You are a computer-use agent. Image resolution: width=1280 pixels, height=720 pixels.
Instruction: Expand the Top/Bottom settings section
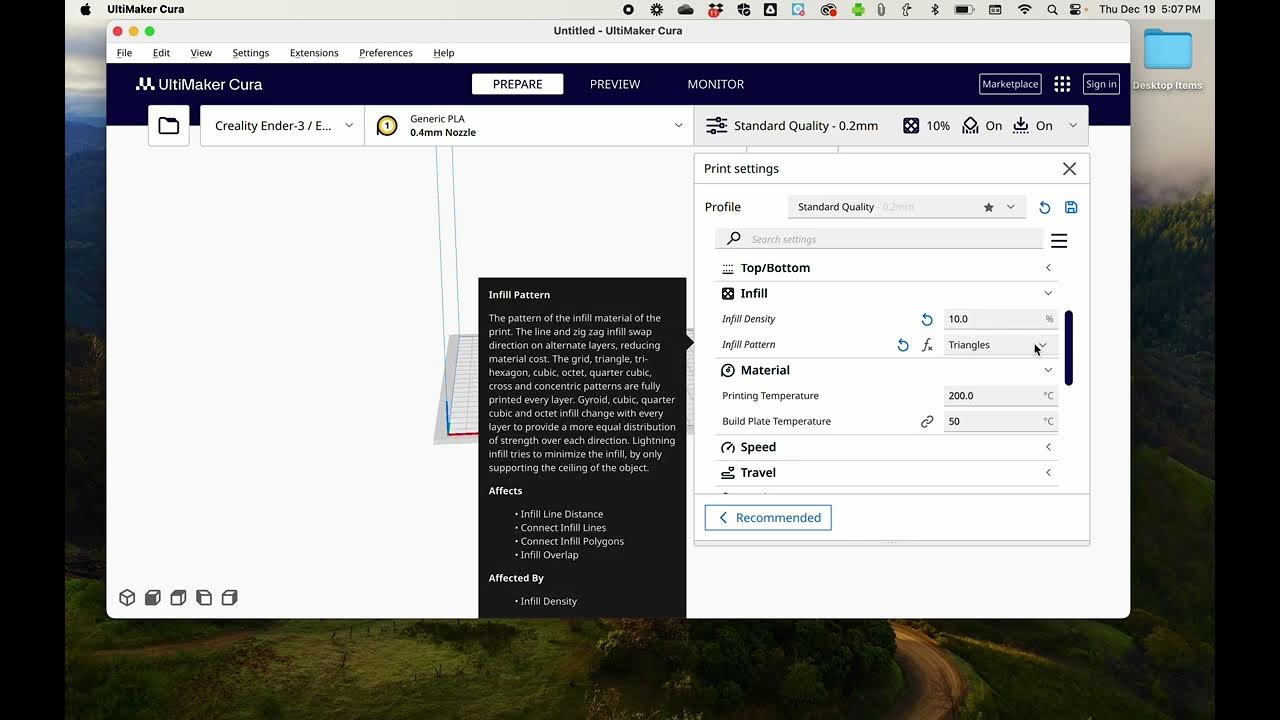pyautogui.click(x=886, y=268)
